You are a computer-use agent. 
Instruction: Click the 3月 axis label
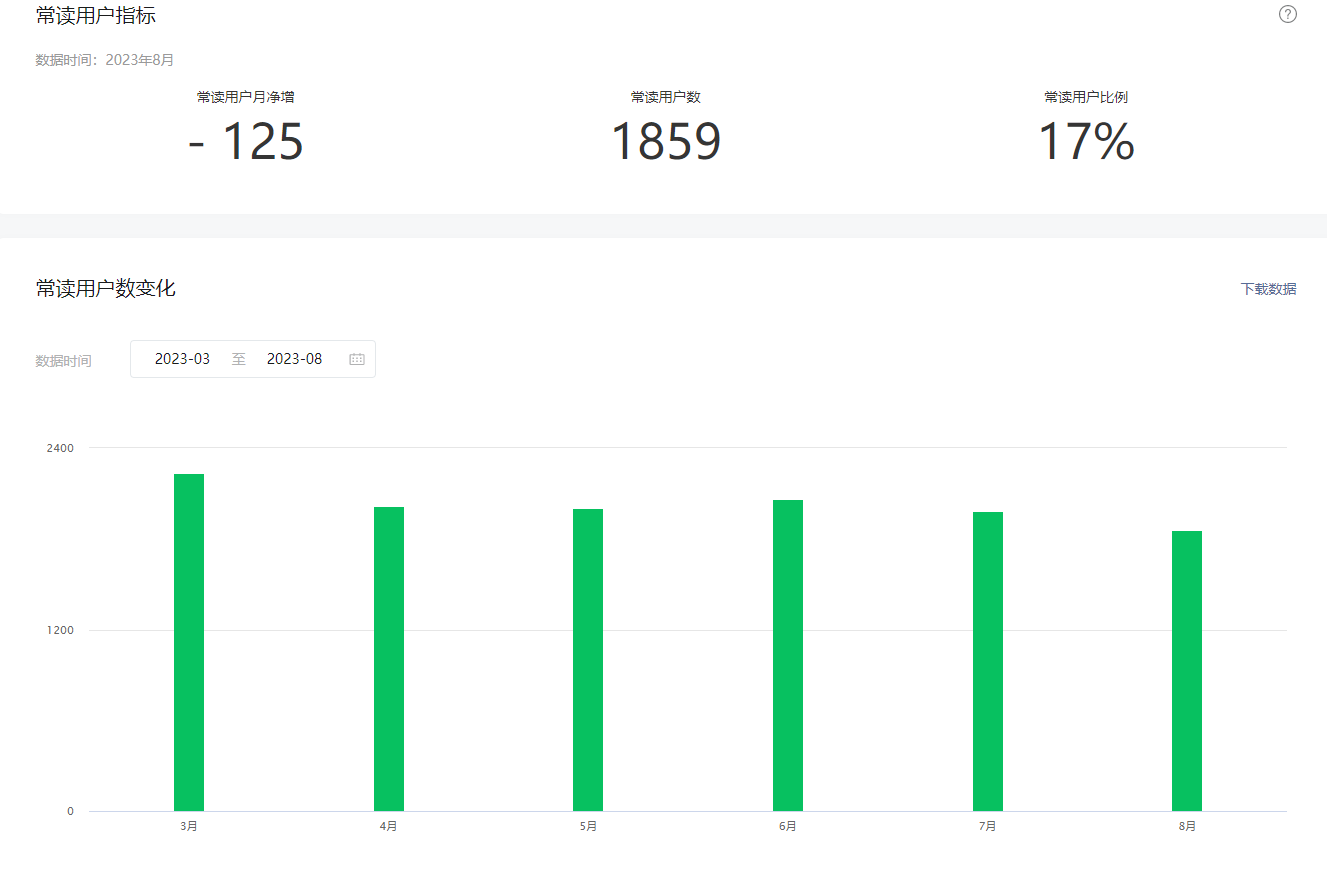(189, 826)
